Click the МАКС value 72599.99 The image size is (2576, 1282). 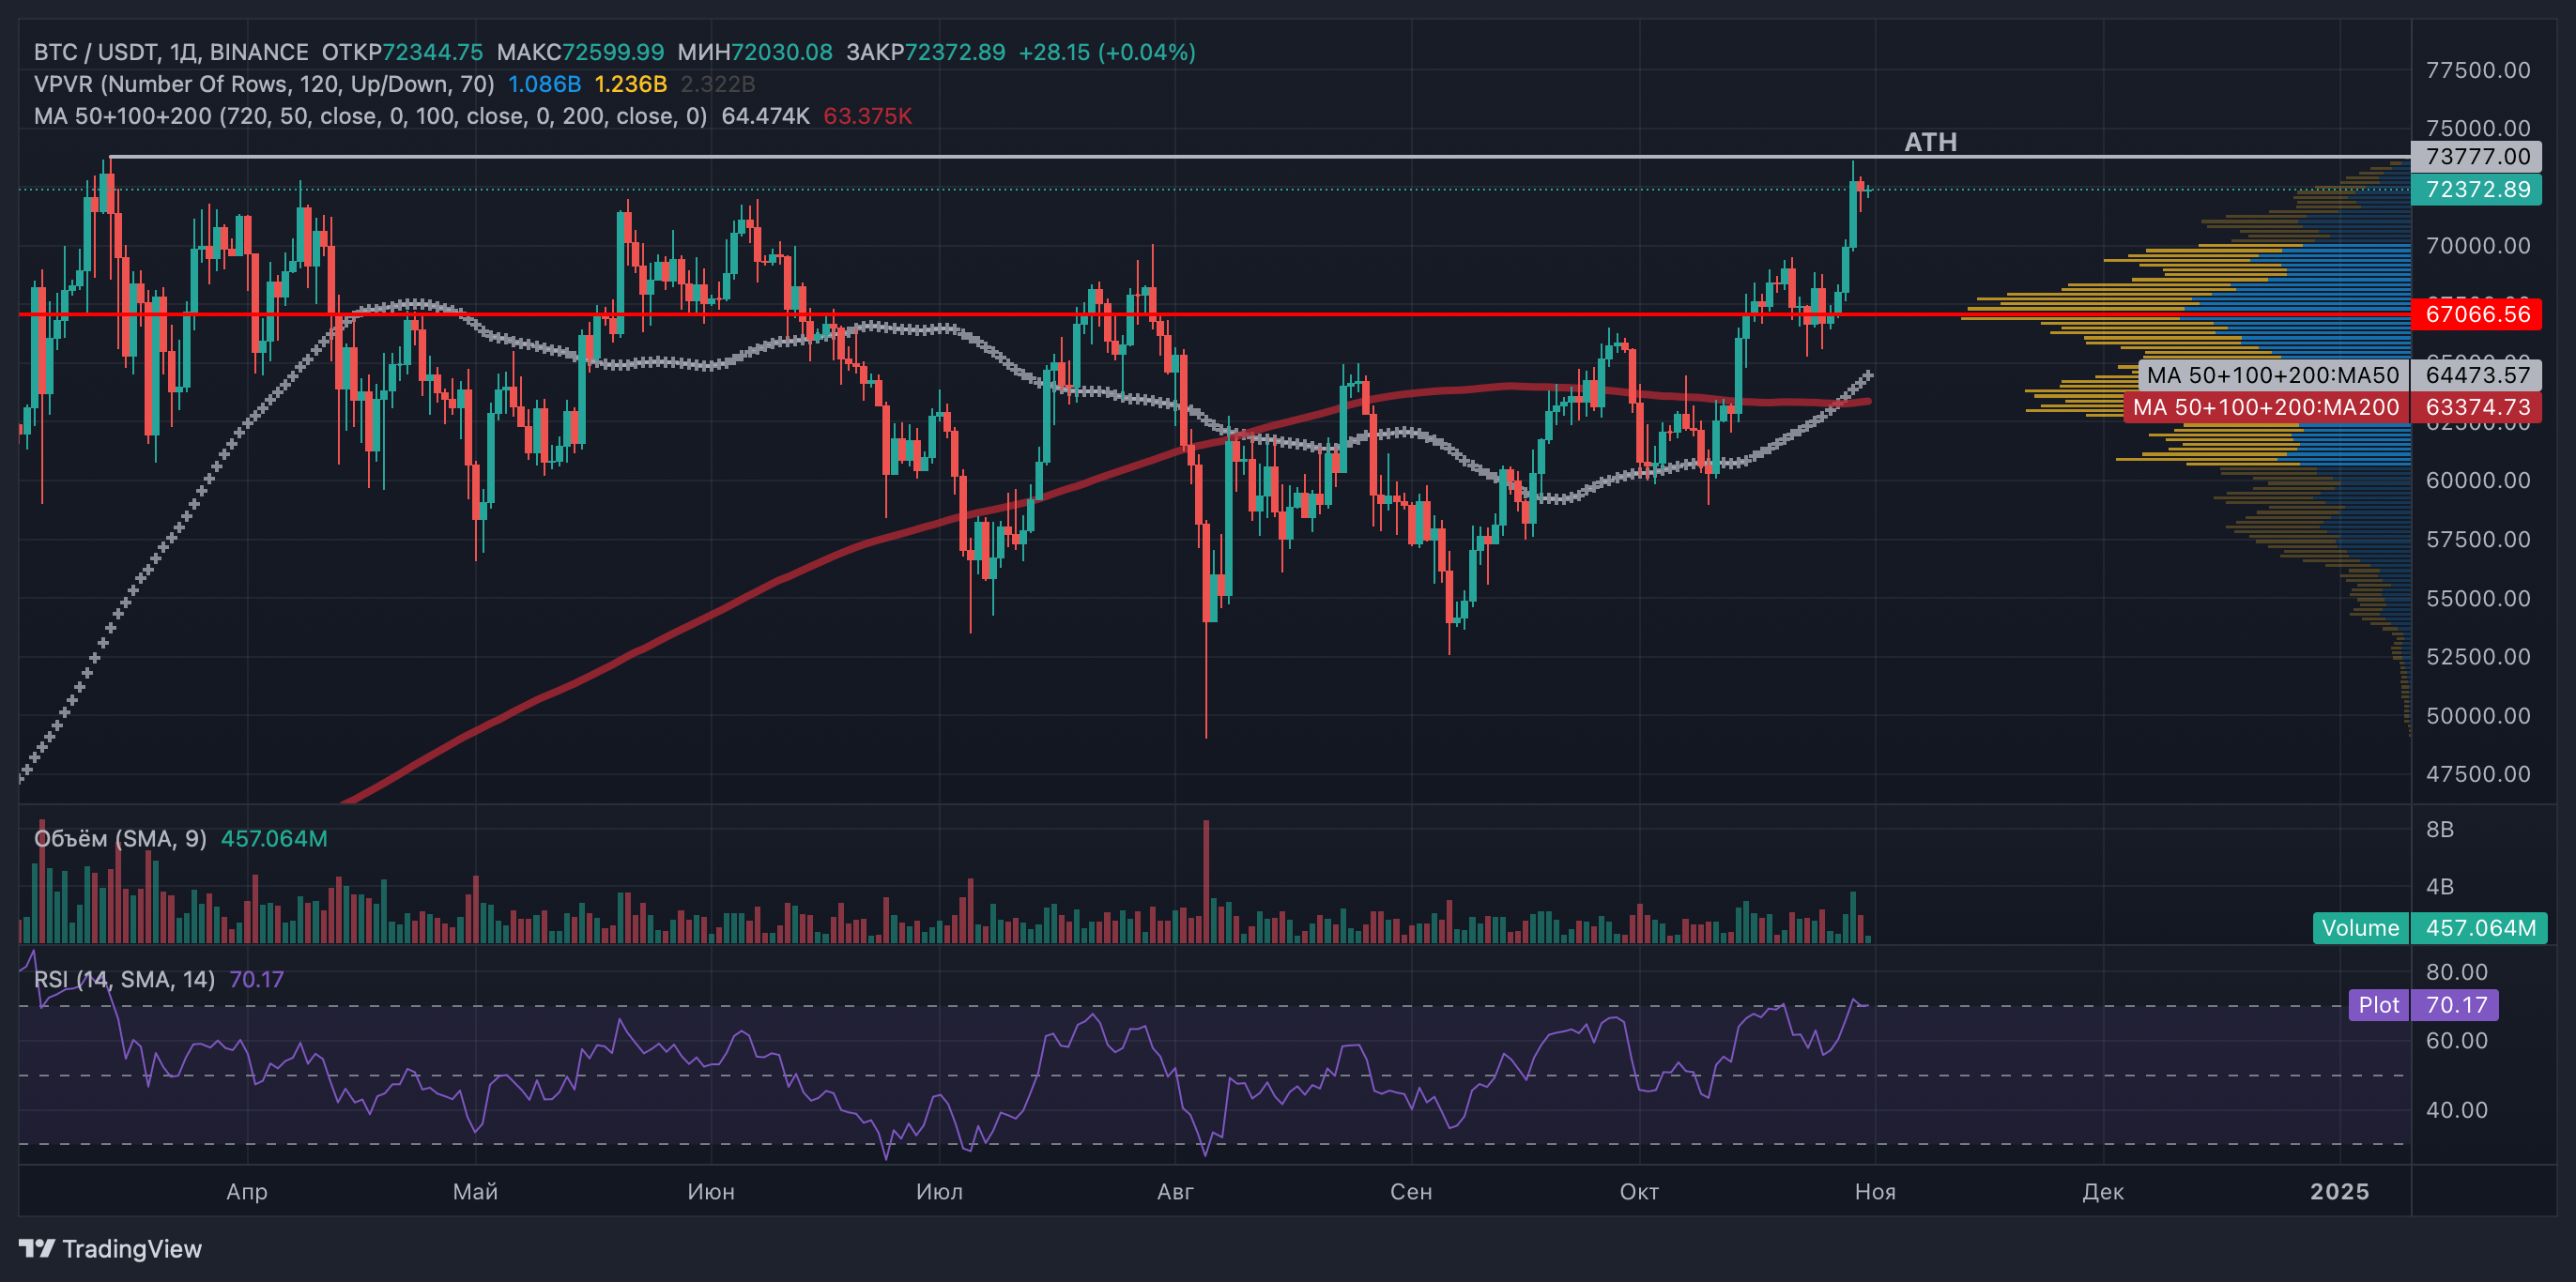tap(613, 52)
